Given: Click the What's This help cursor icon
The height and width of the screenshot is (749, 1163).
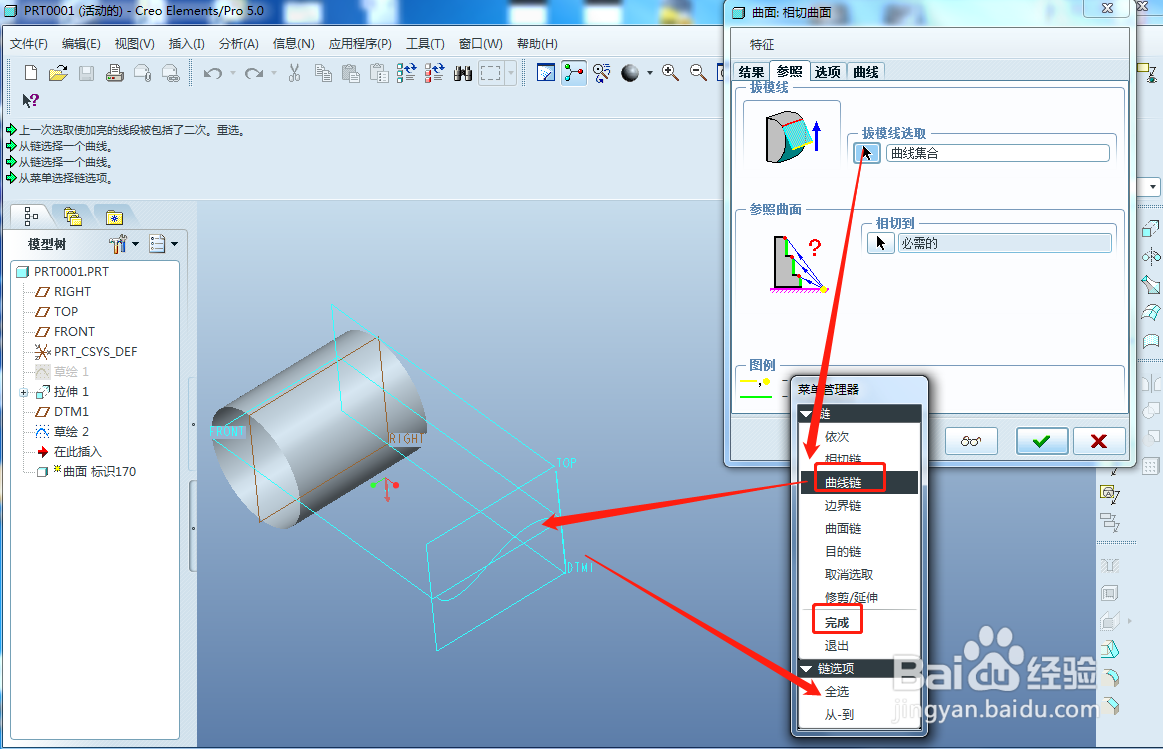Looking at the screenshot, I should (x=30, y=100).
